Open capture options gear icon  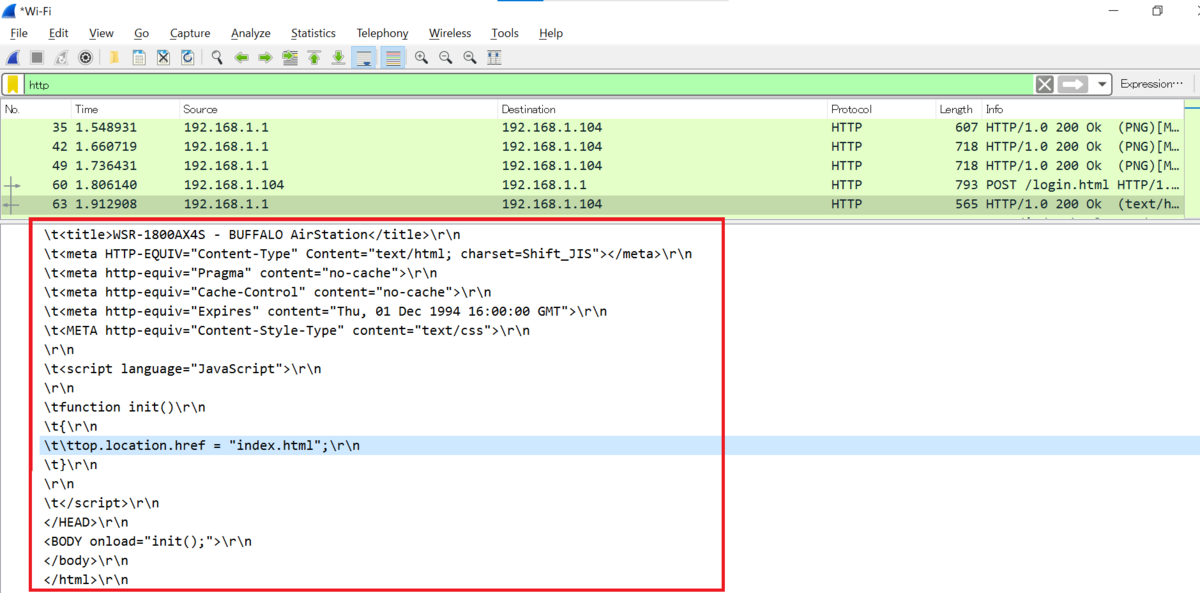[86, 58]
